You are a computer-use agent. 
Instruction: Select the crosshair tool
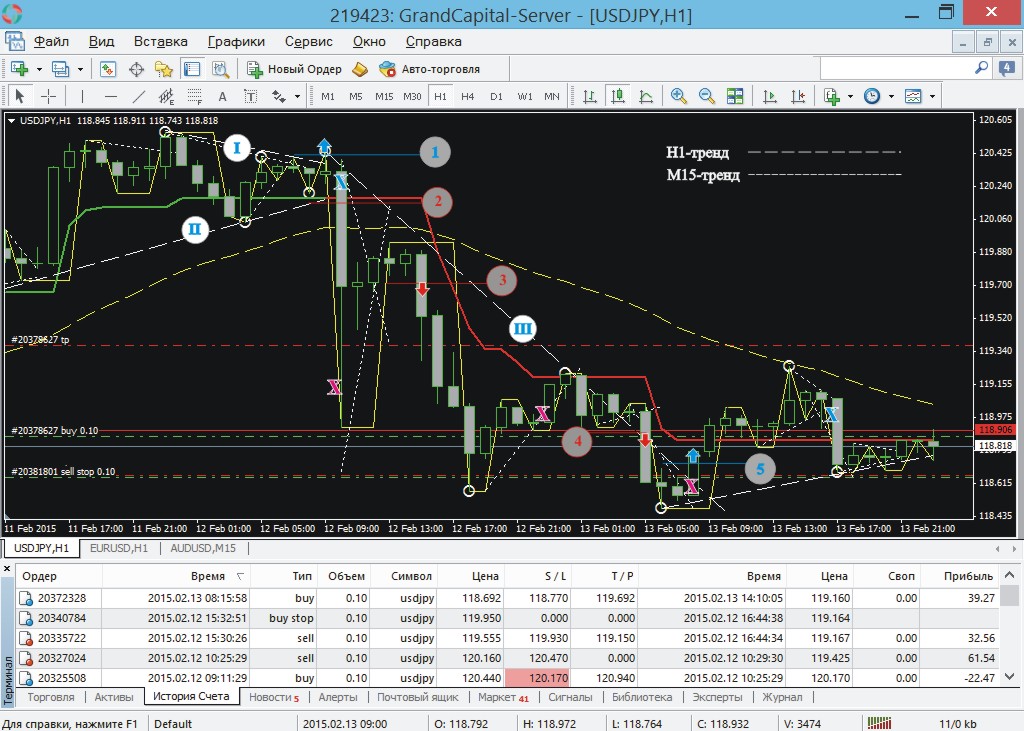48,97
